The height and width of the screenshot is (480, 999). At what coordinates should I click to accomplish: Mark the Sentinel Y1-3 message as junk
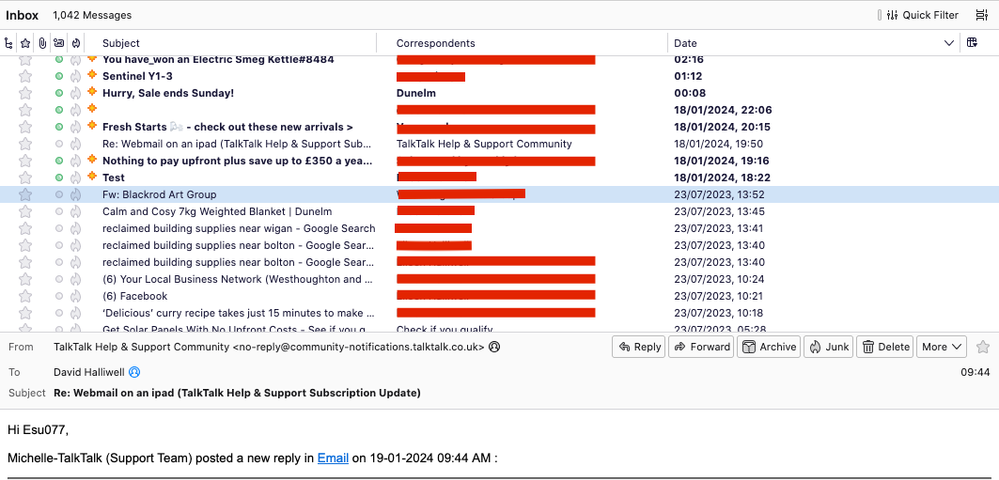(76, 76)
